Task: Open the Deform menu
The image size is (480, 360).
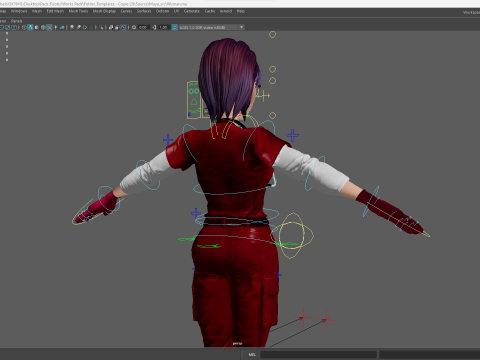Action: point(162,11)
